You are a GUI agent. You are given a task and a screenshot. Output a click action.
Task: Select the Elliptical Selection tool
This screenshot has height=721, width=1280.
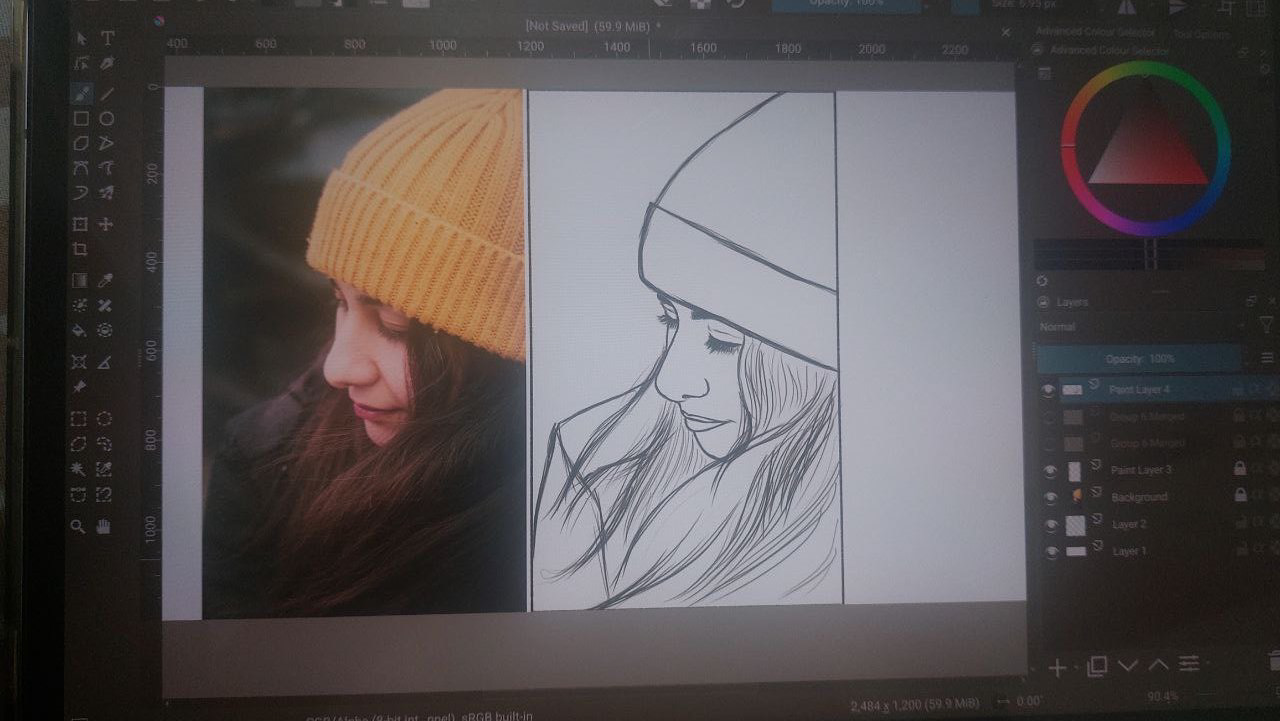point(105,419)
